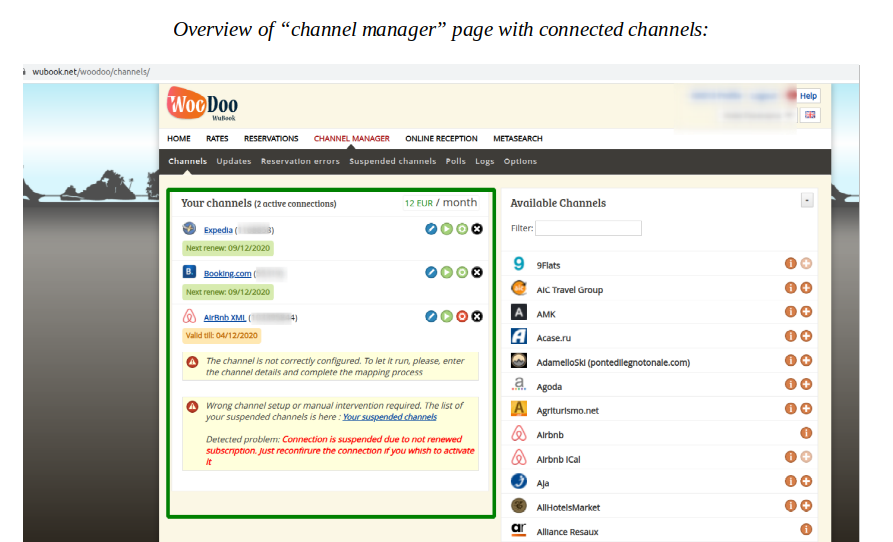Click the Filter input field
This screenshot has height=542, width=893.
coord(588,228)
